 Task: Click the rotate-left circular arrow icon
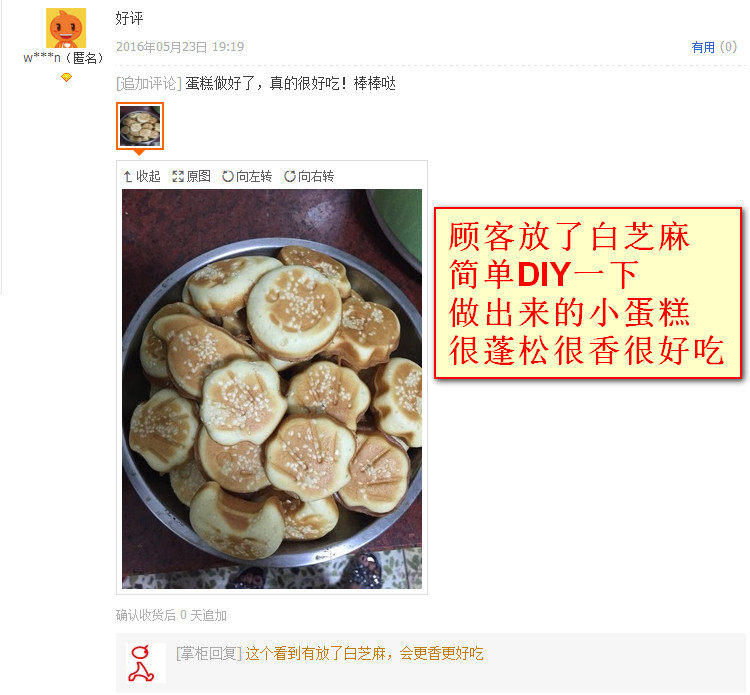pos(228,177)
